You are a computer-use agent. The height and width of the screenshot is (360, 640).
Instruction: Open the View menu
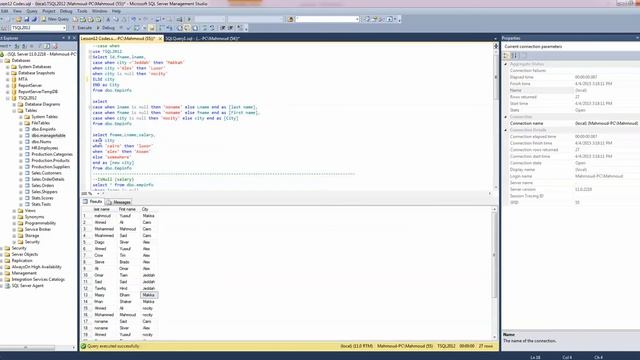17,11
